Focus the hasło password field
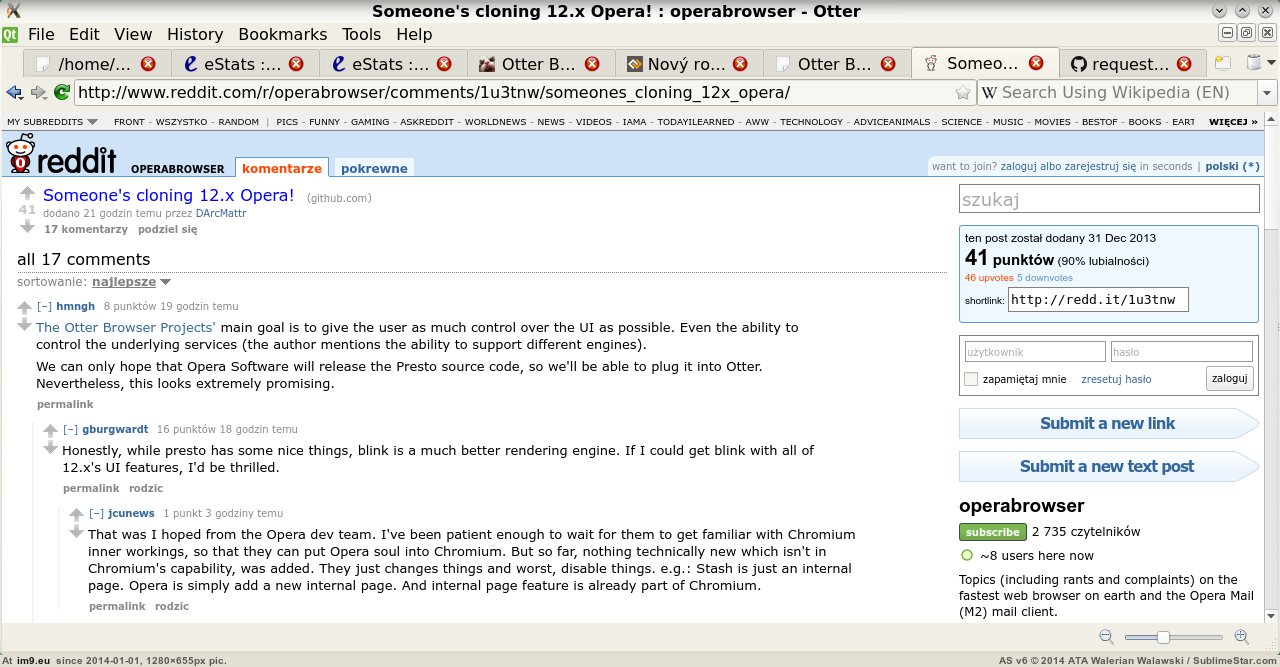Screen dimensions: 1280x667 pos(1182,352)
